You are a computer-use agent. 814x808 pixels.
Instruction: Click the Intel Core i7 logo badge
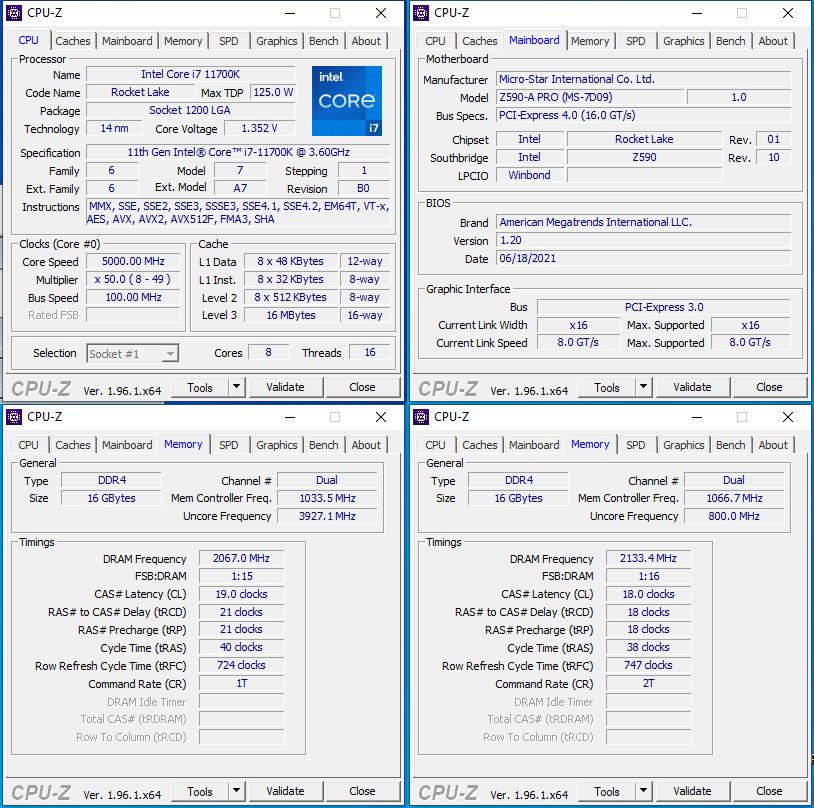point(347,101)
